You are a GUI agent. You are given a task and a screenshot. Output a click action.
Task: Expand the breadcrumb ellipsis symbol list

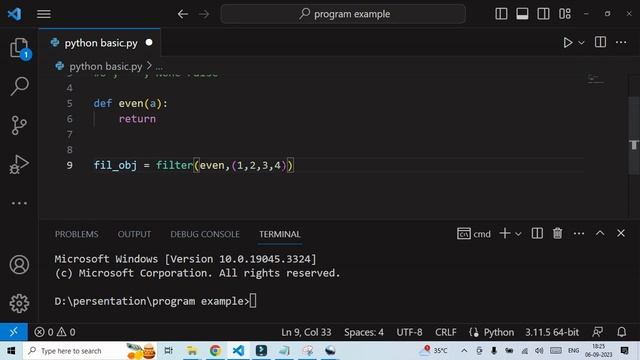pyautogui.click(x=159, y=67)
